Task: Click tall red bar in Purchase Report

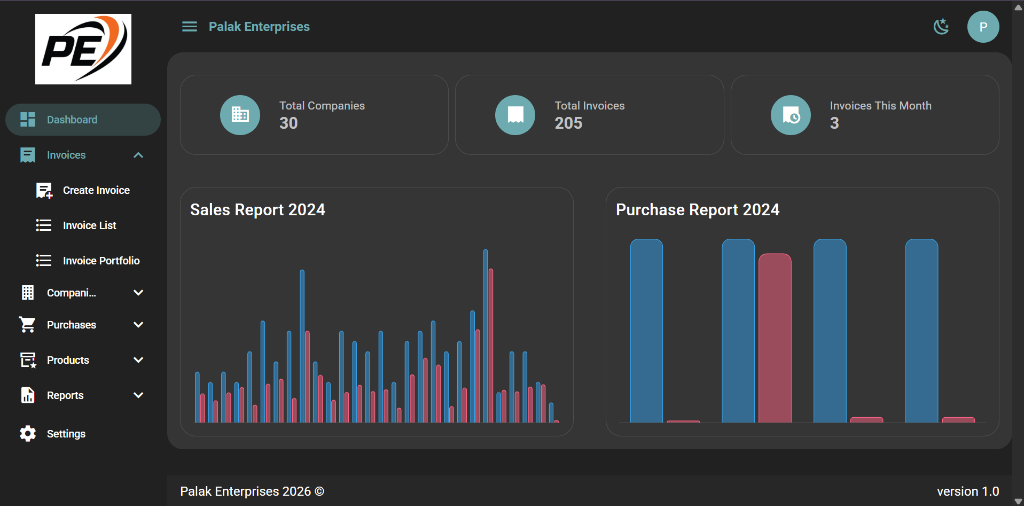Action: tap(775, 338)
